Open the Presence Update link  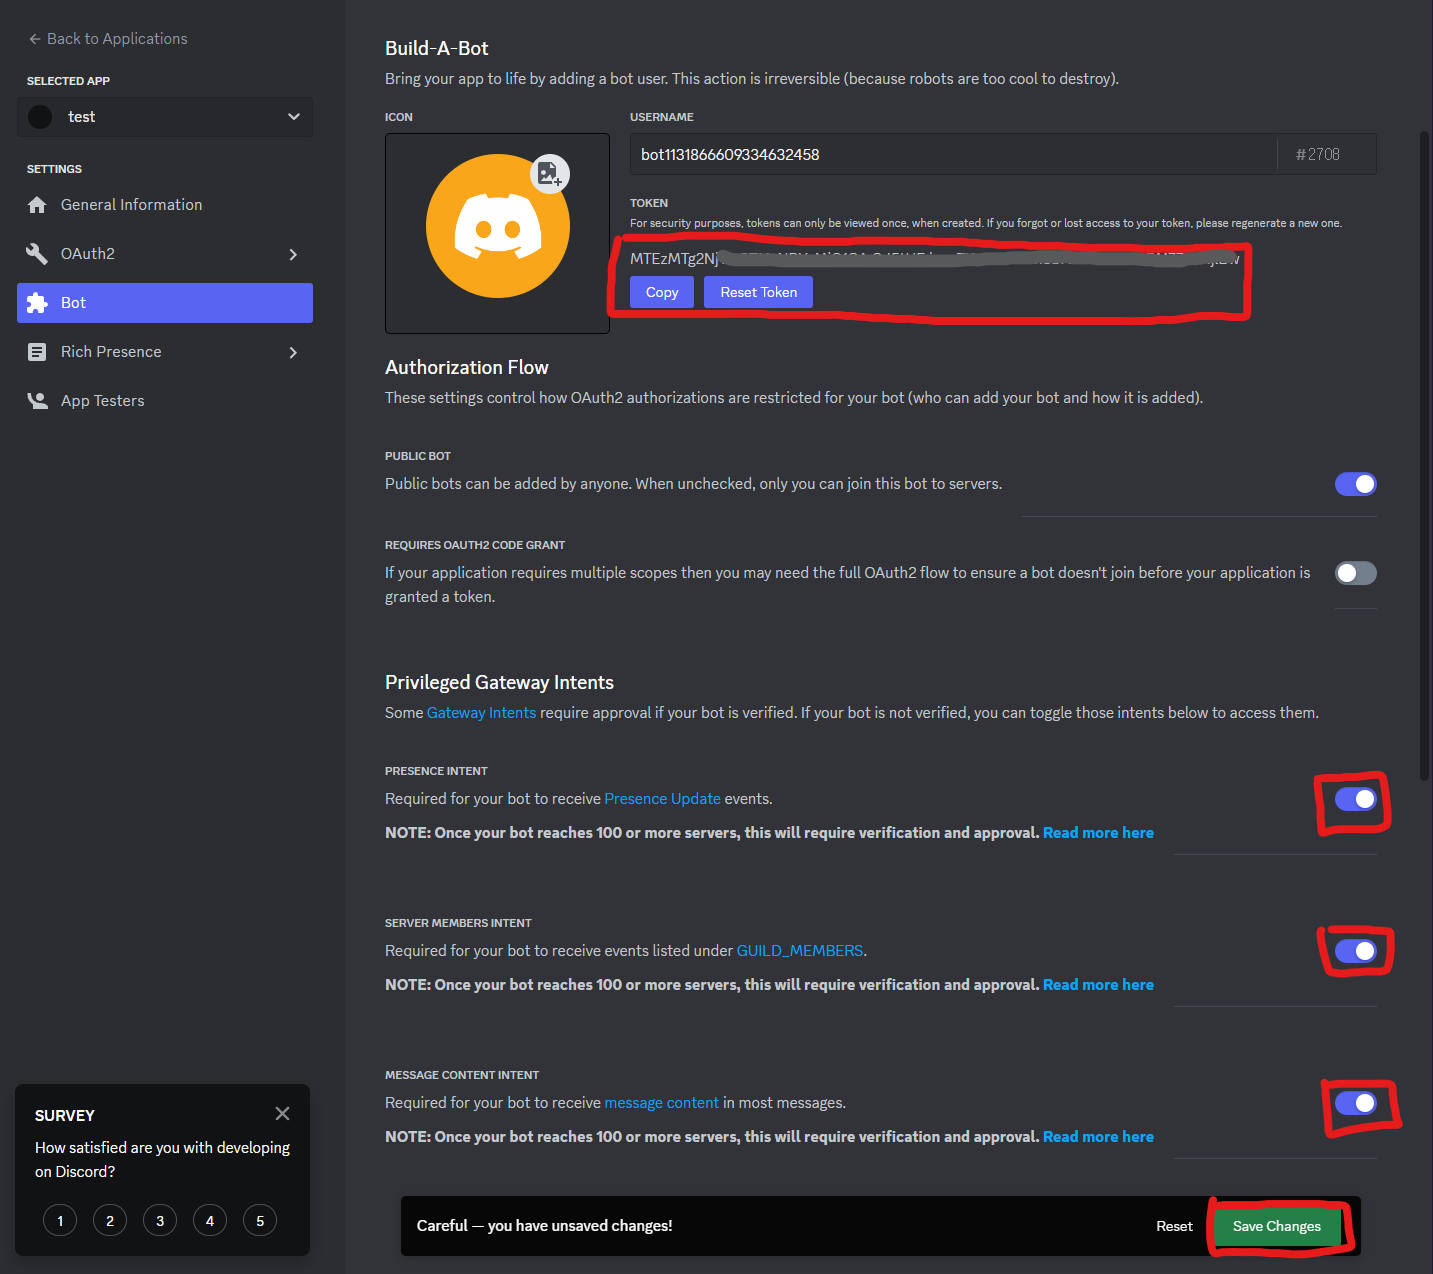(662, 799)
